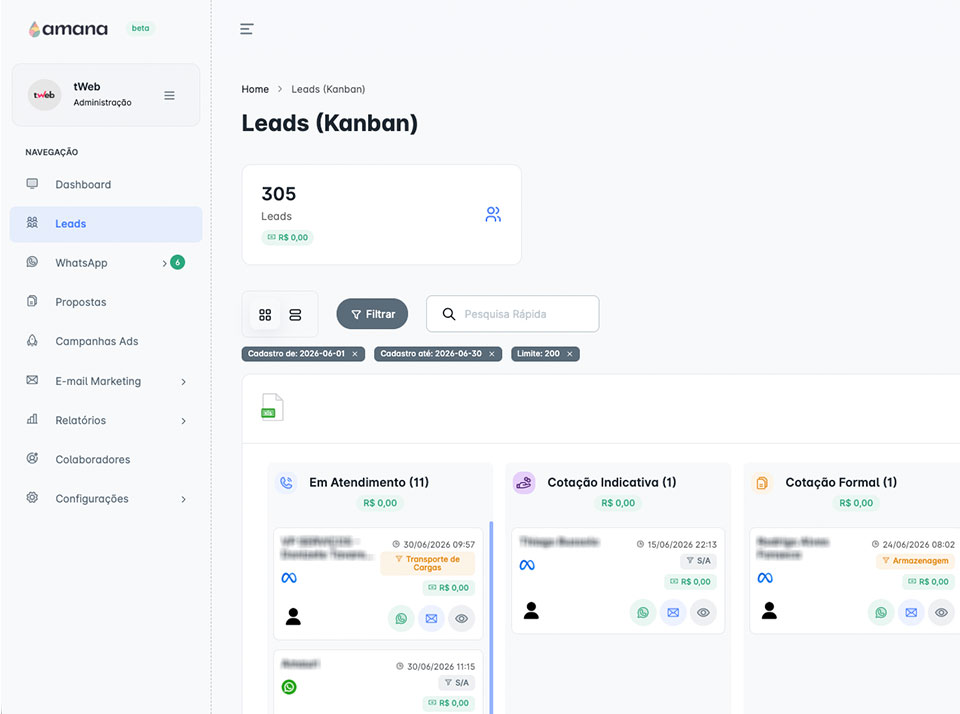
Task: Expand the Configurações submenu
Action: coord(184,499)
